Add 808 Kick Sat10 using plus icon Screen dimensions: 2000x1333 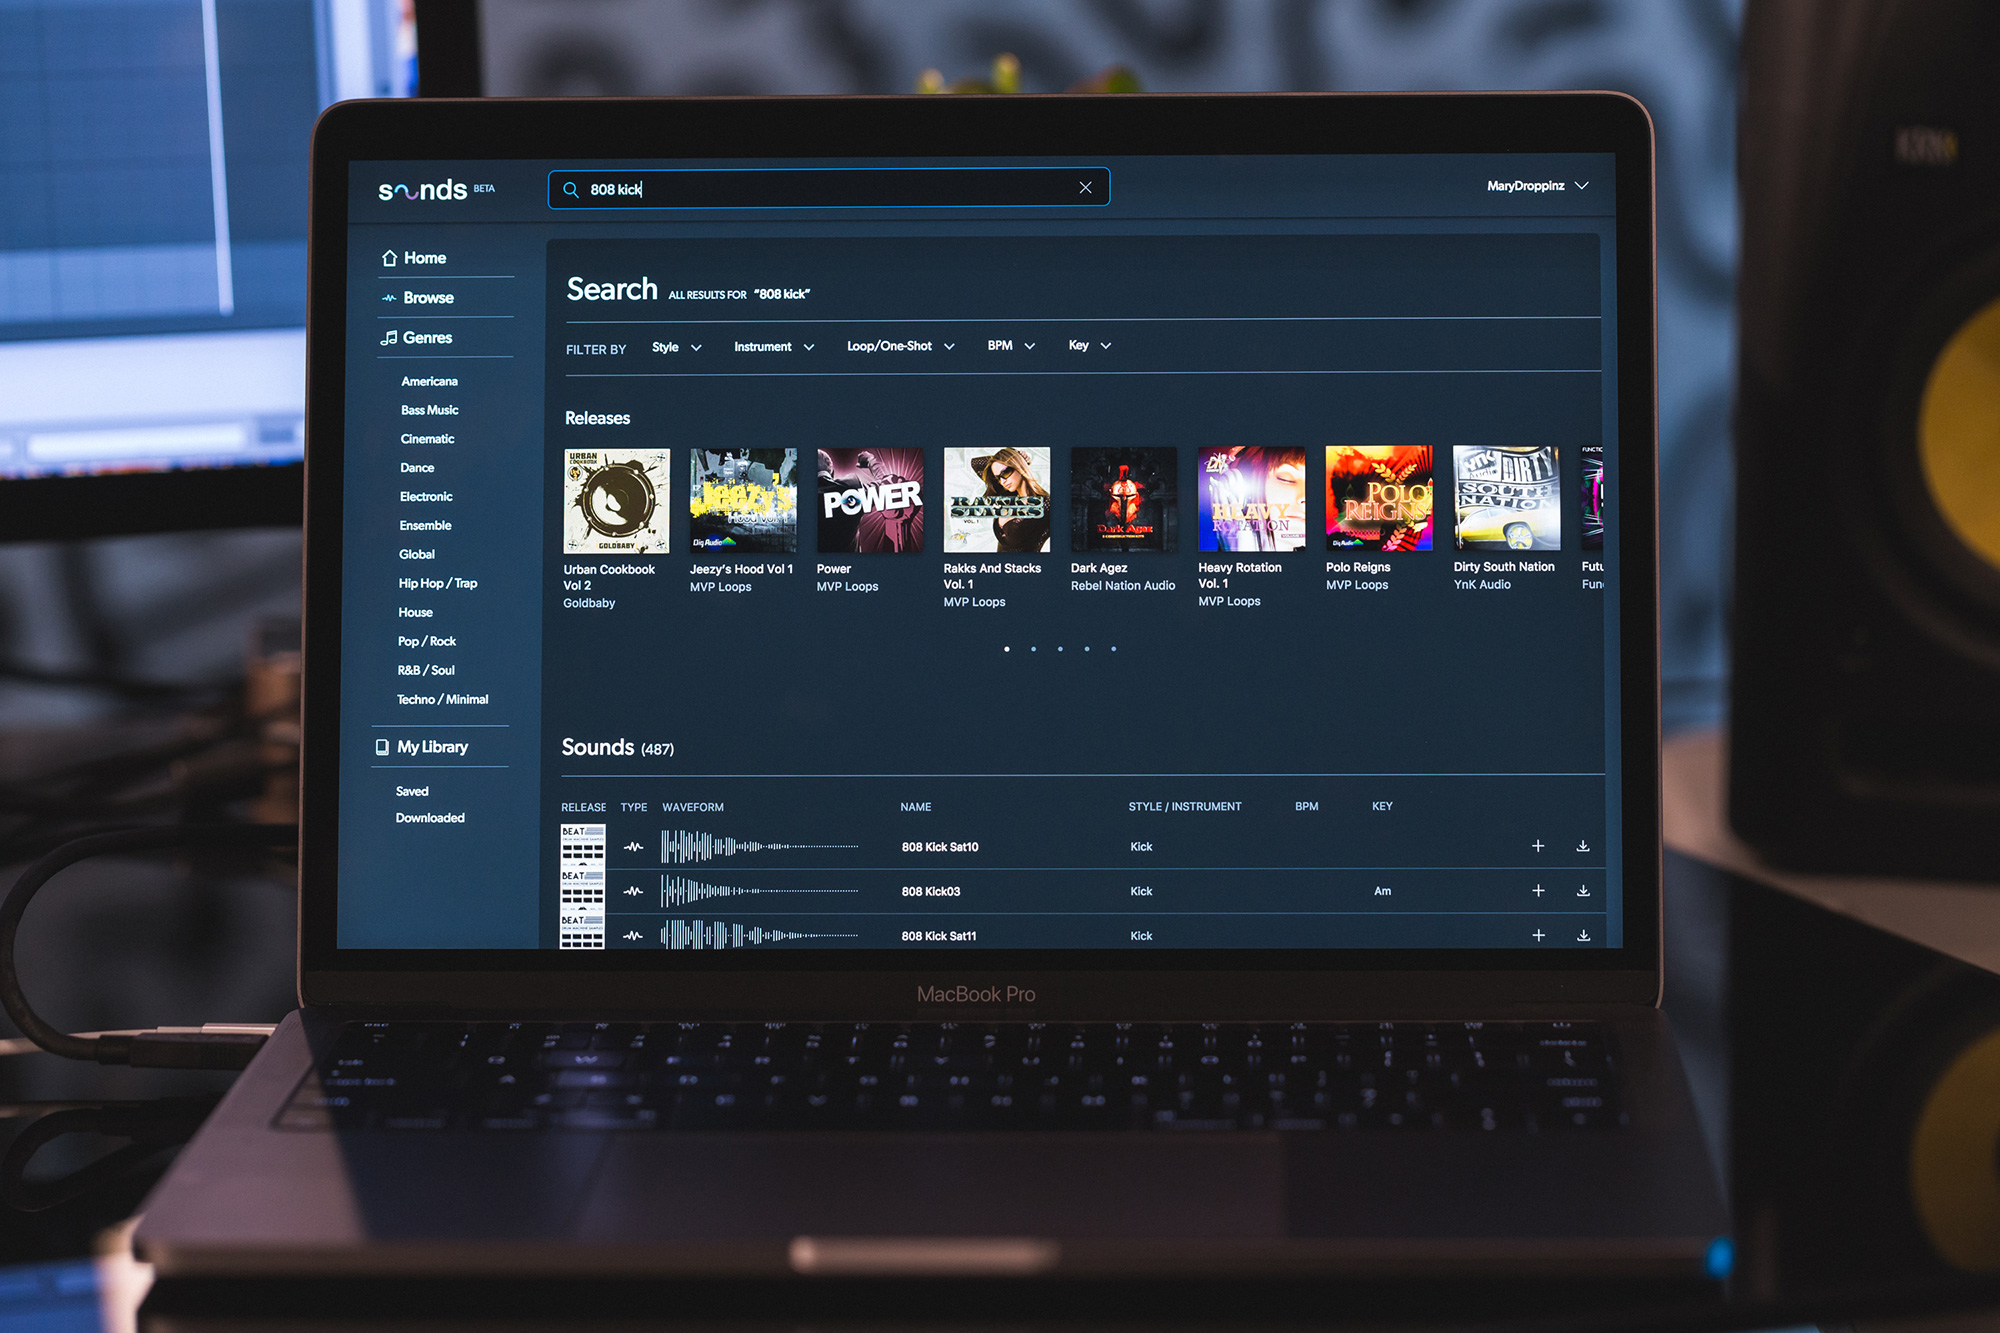click(x=1538, y=846)
